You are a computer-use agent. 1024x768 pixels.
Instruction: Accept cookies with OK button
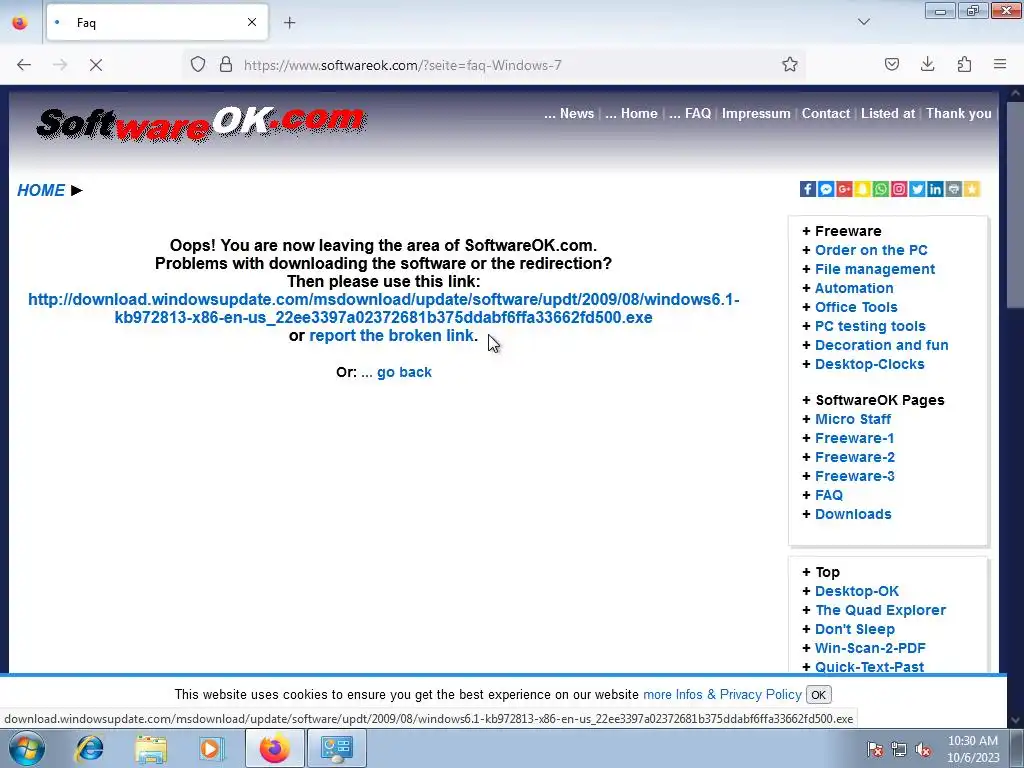818,695
